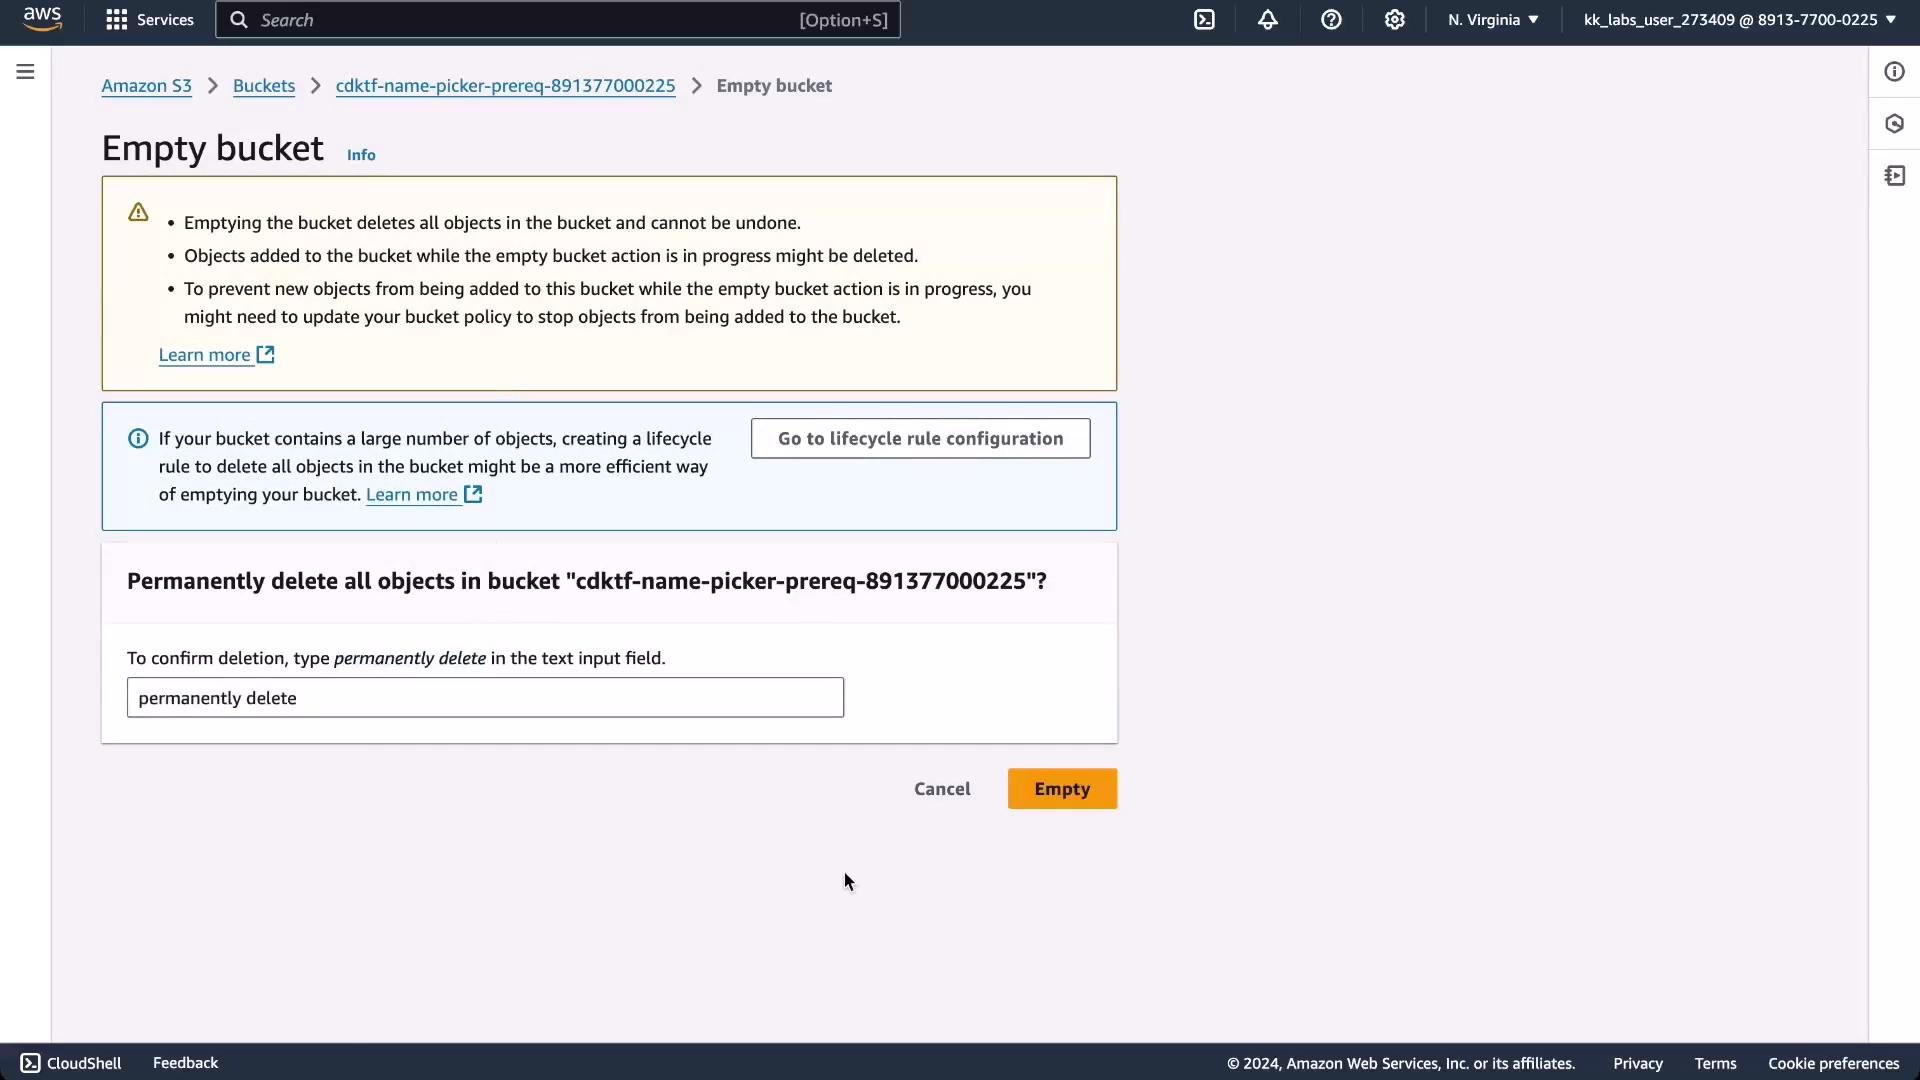Open the Privacy footer link
The width and height of the screenshot is (1920, 1080).
pos(1637,1064)
